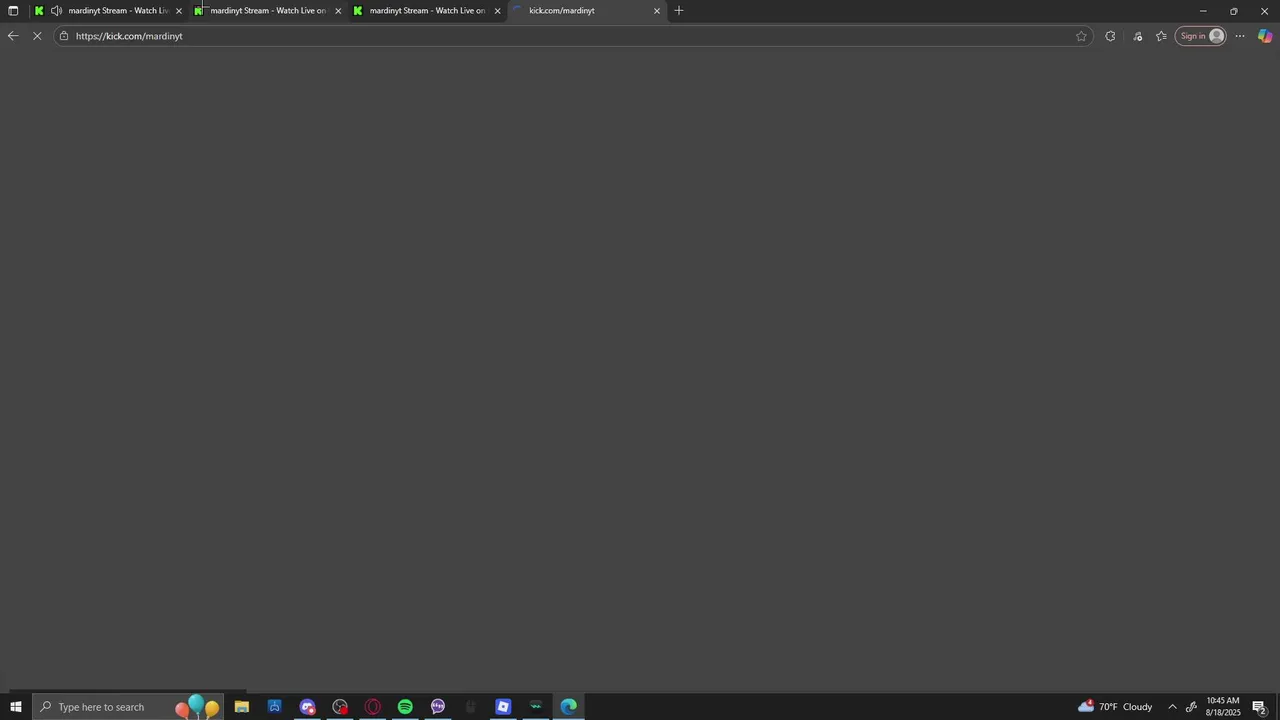Open the Roblox Studio taskbar icon
This screenshot has width=1280, height=720.
(503, 707)
